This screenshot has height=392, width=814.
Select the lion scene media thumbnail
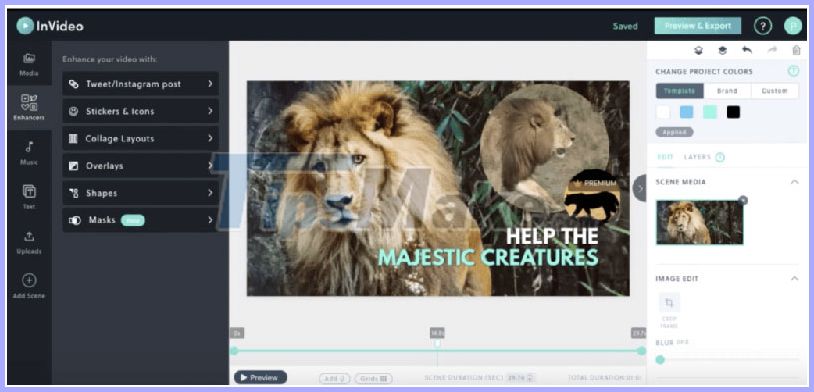(x=699, y=222)
